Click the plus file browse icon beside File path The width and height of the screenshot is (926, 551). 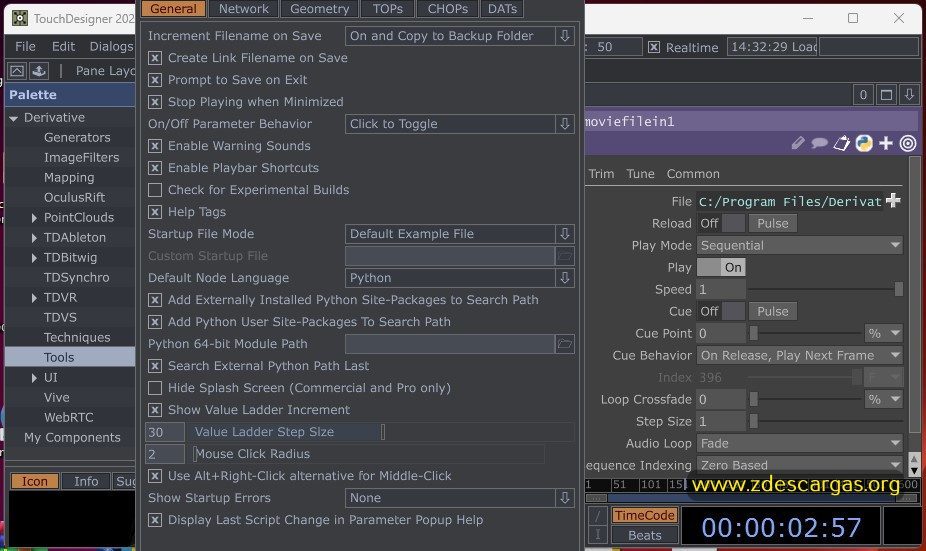coord(893,201)
